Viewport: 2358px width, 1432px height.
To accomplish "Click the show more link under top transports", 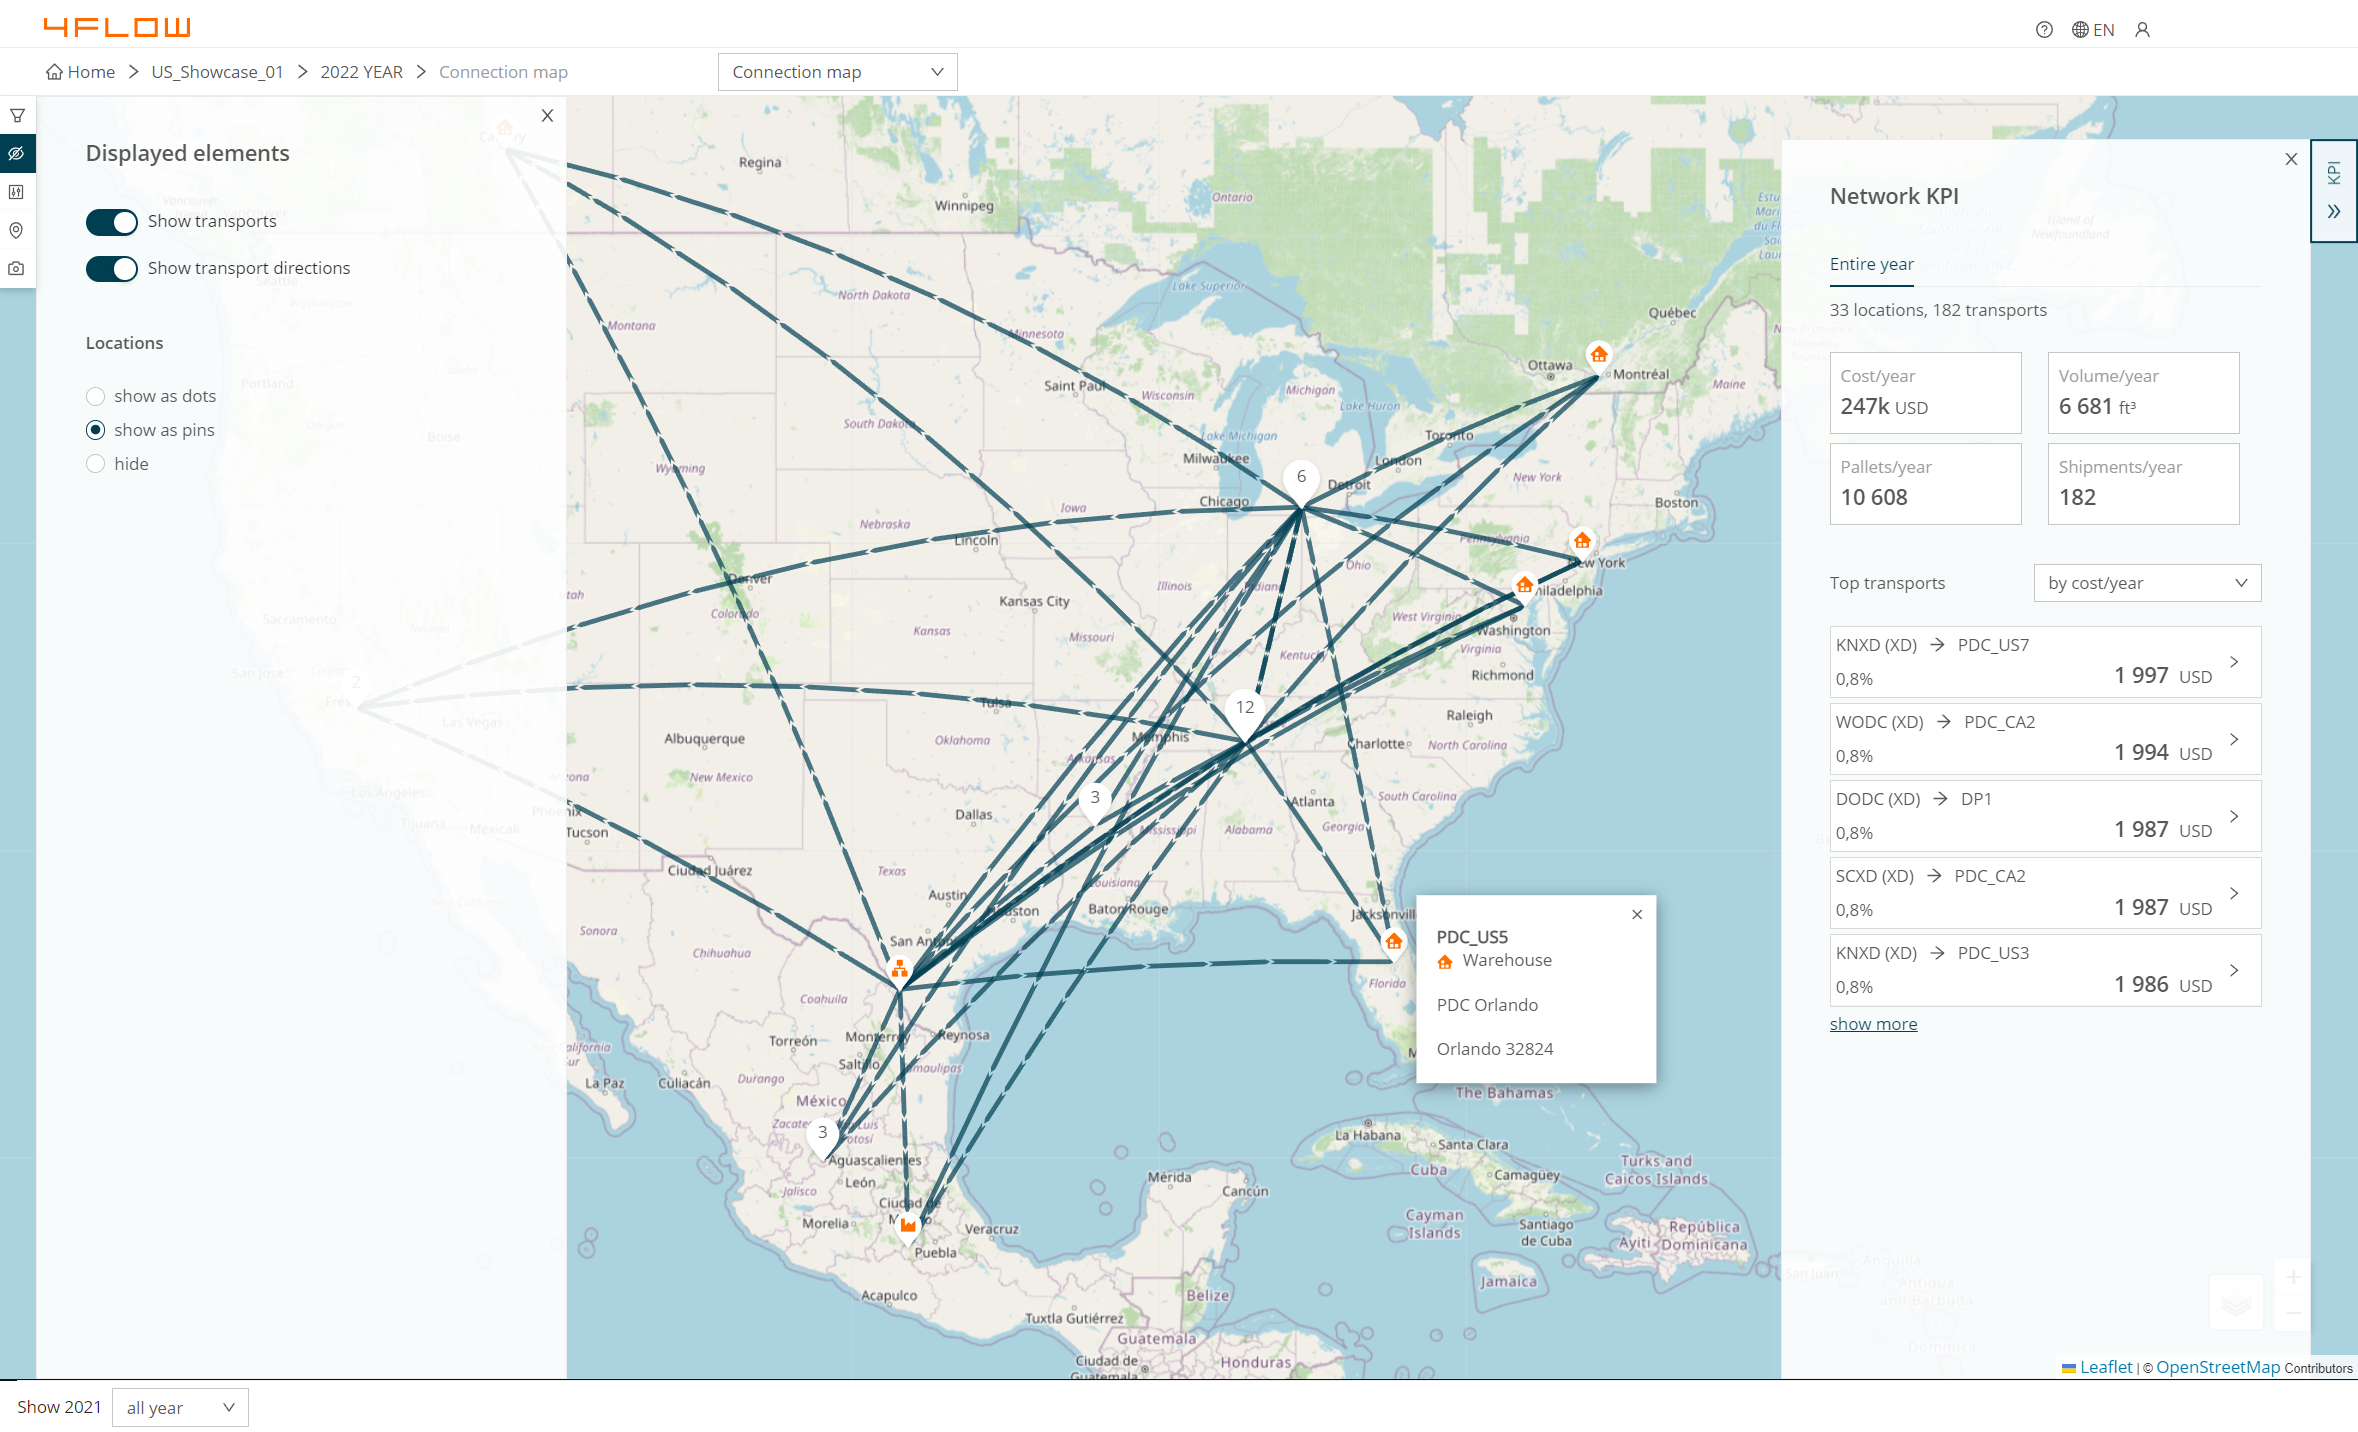I will 1873,1023.
